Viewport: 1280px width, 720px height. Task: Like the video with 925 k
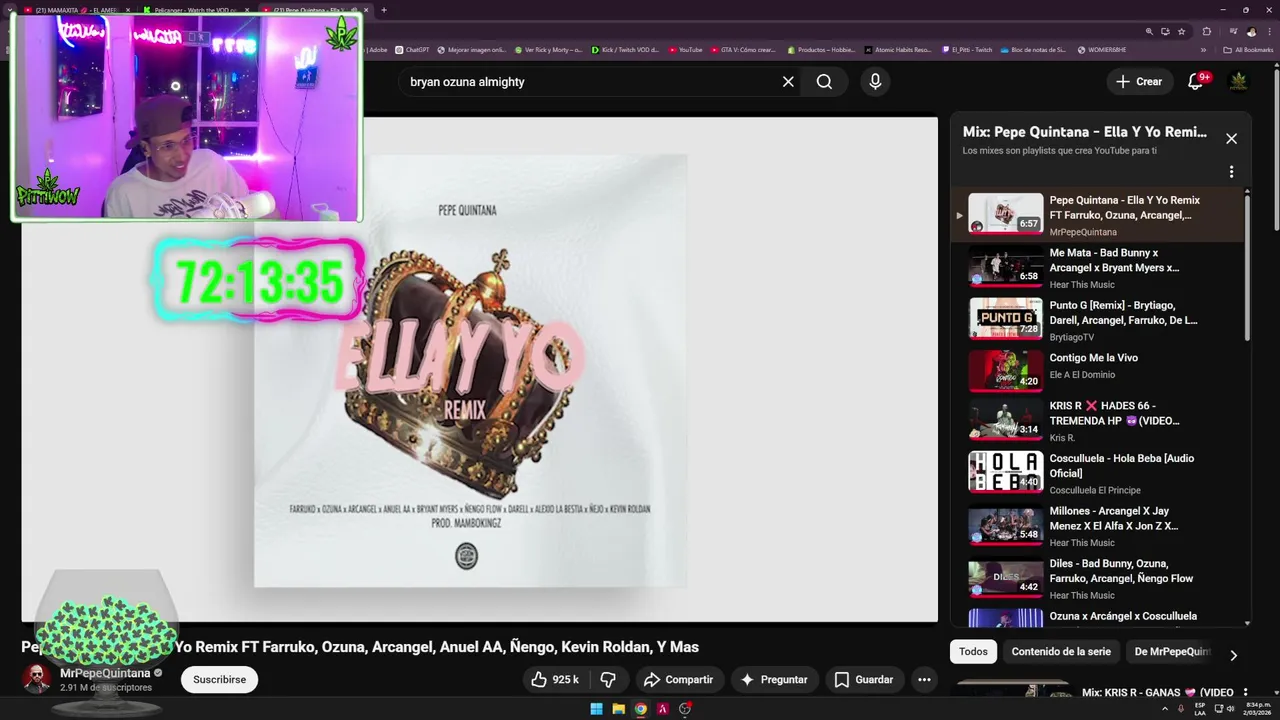555,680
